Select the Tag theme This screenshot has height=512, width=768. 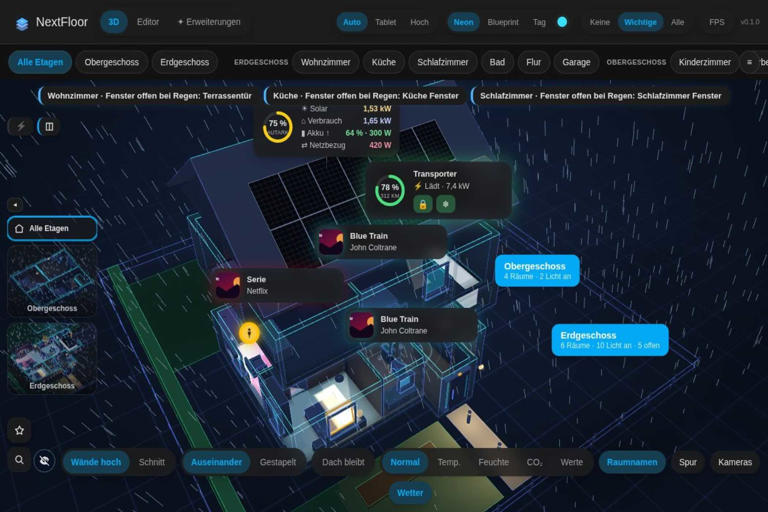pos(539,22)
